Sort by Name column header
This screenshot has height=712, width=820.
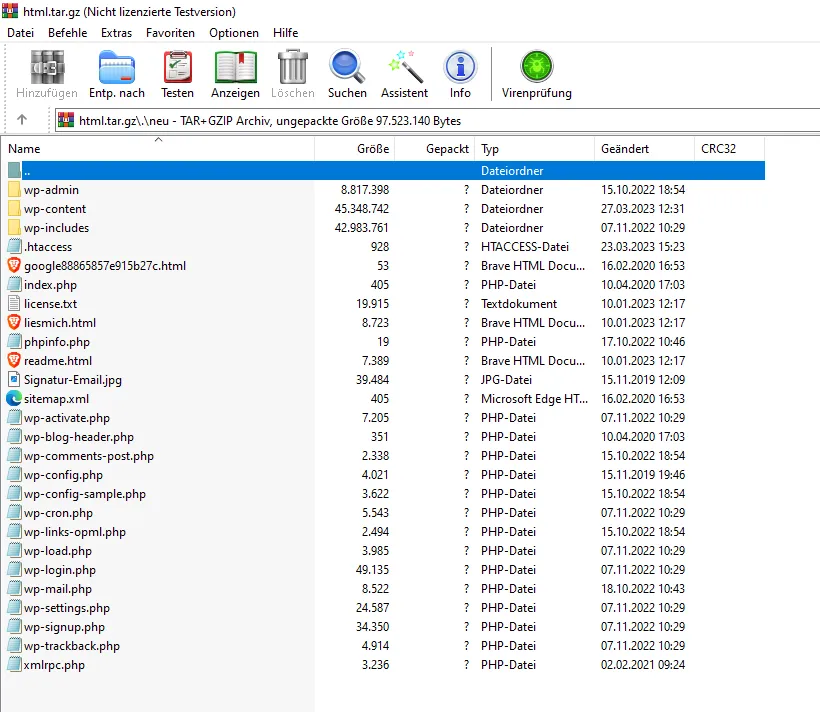(157, 149)
